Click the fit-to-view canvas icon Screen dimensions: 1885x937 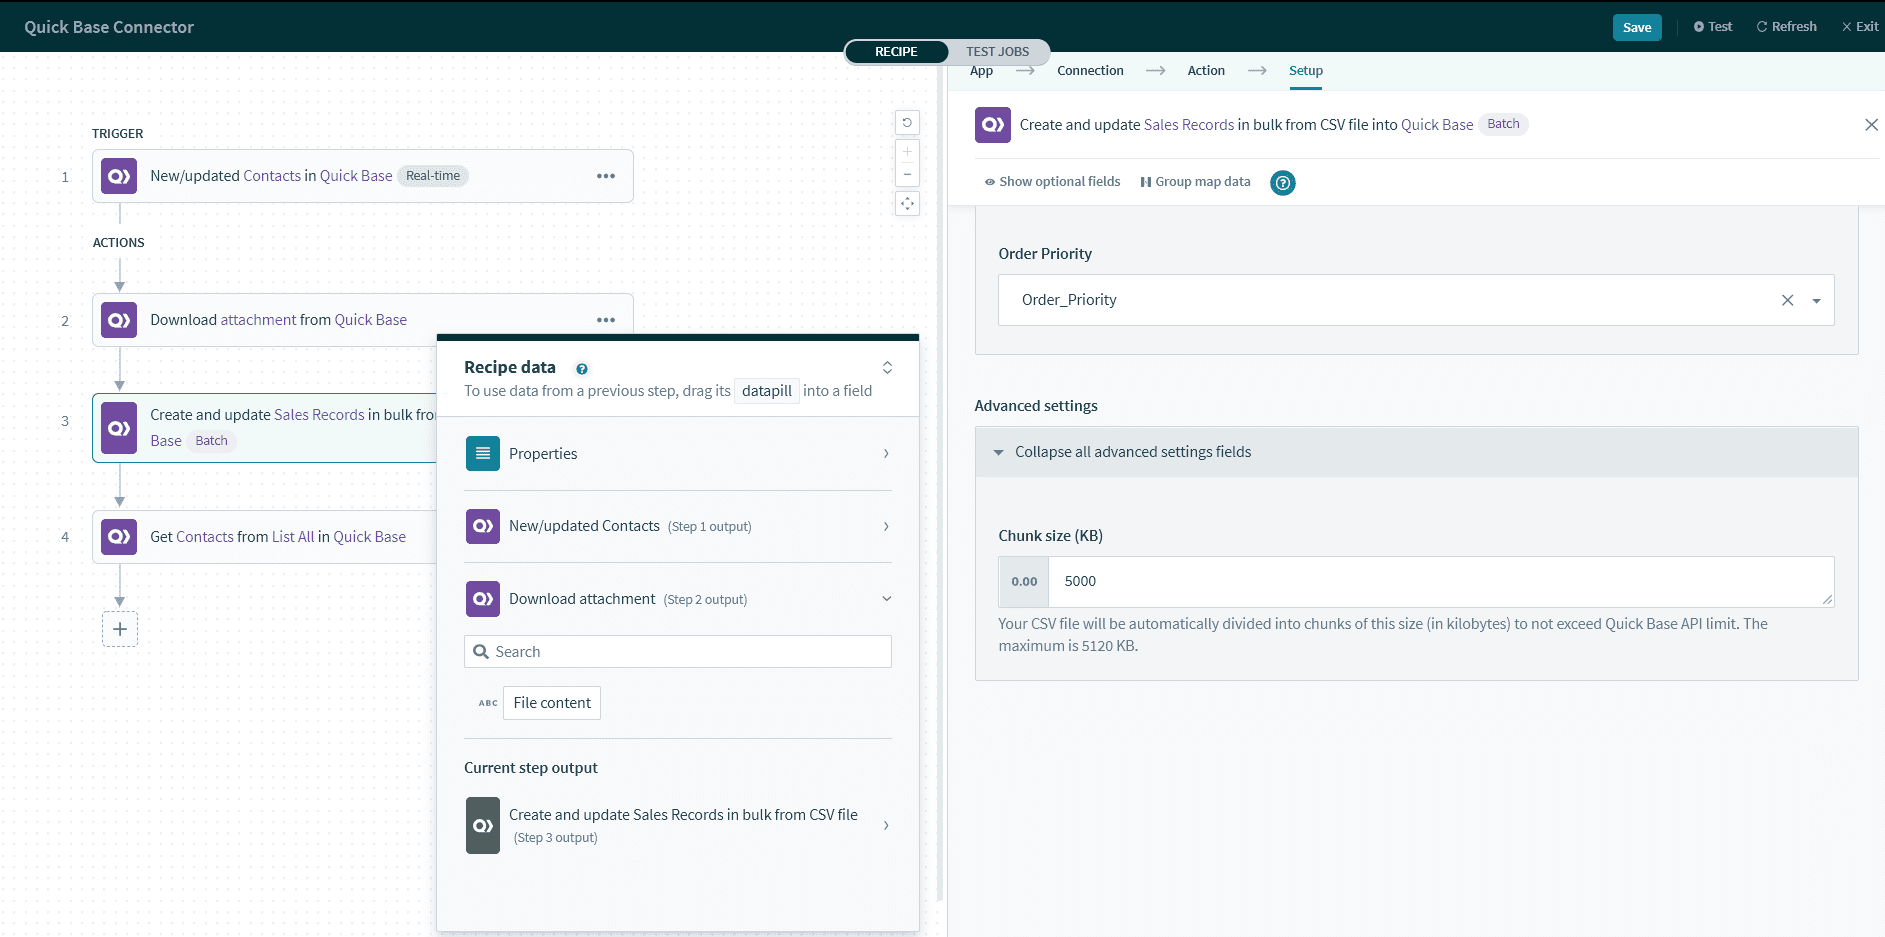point(907,204)
